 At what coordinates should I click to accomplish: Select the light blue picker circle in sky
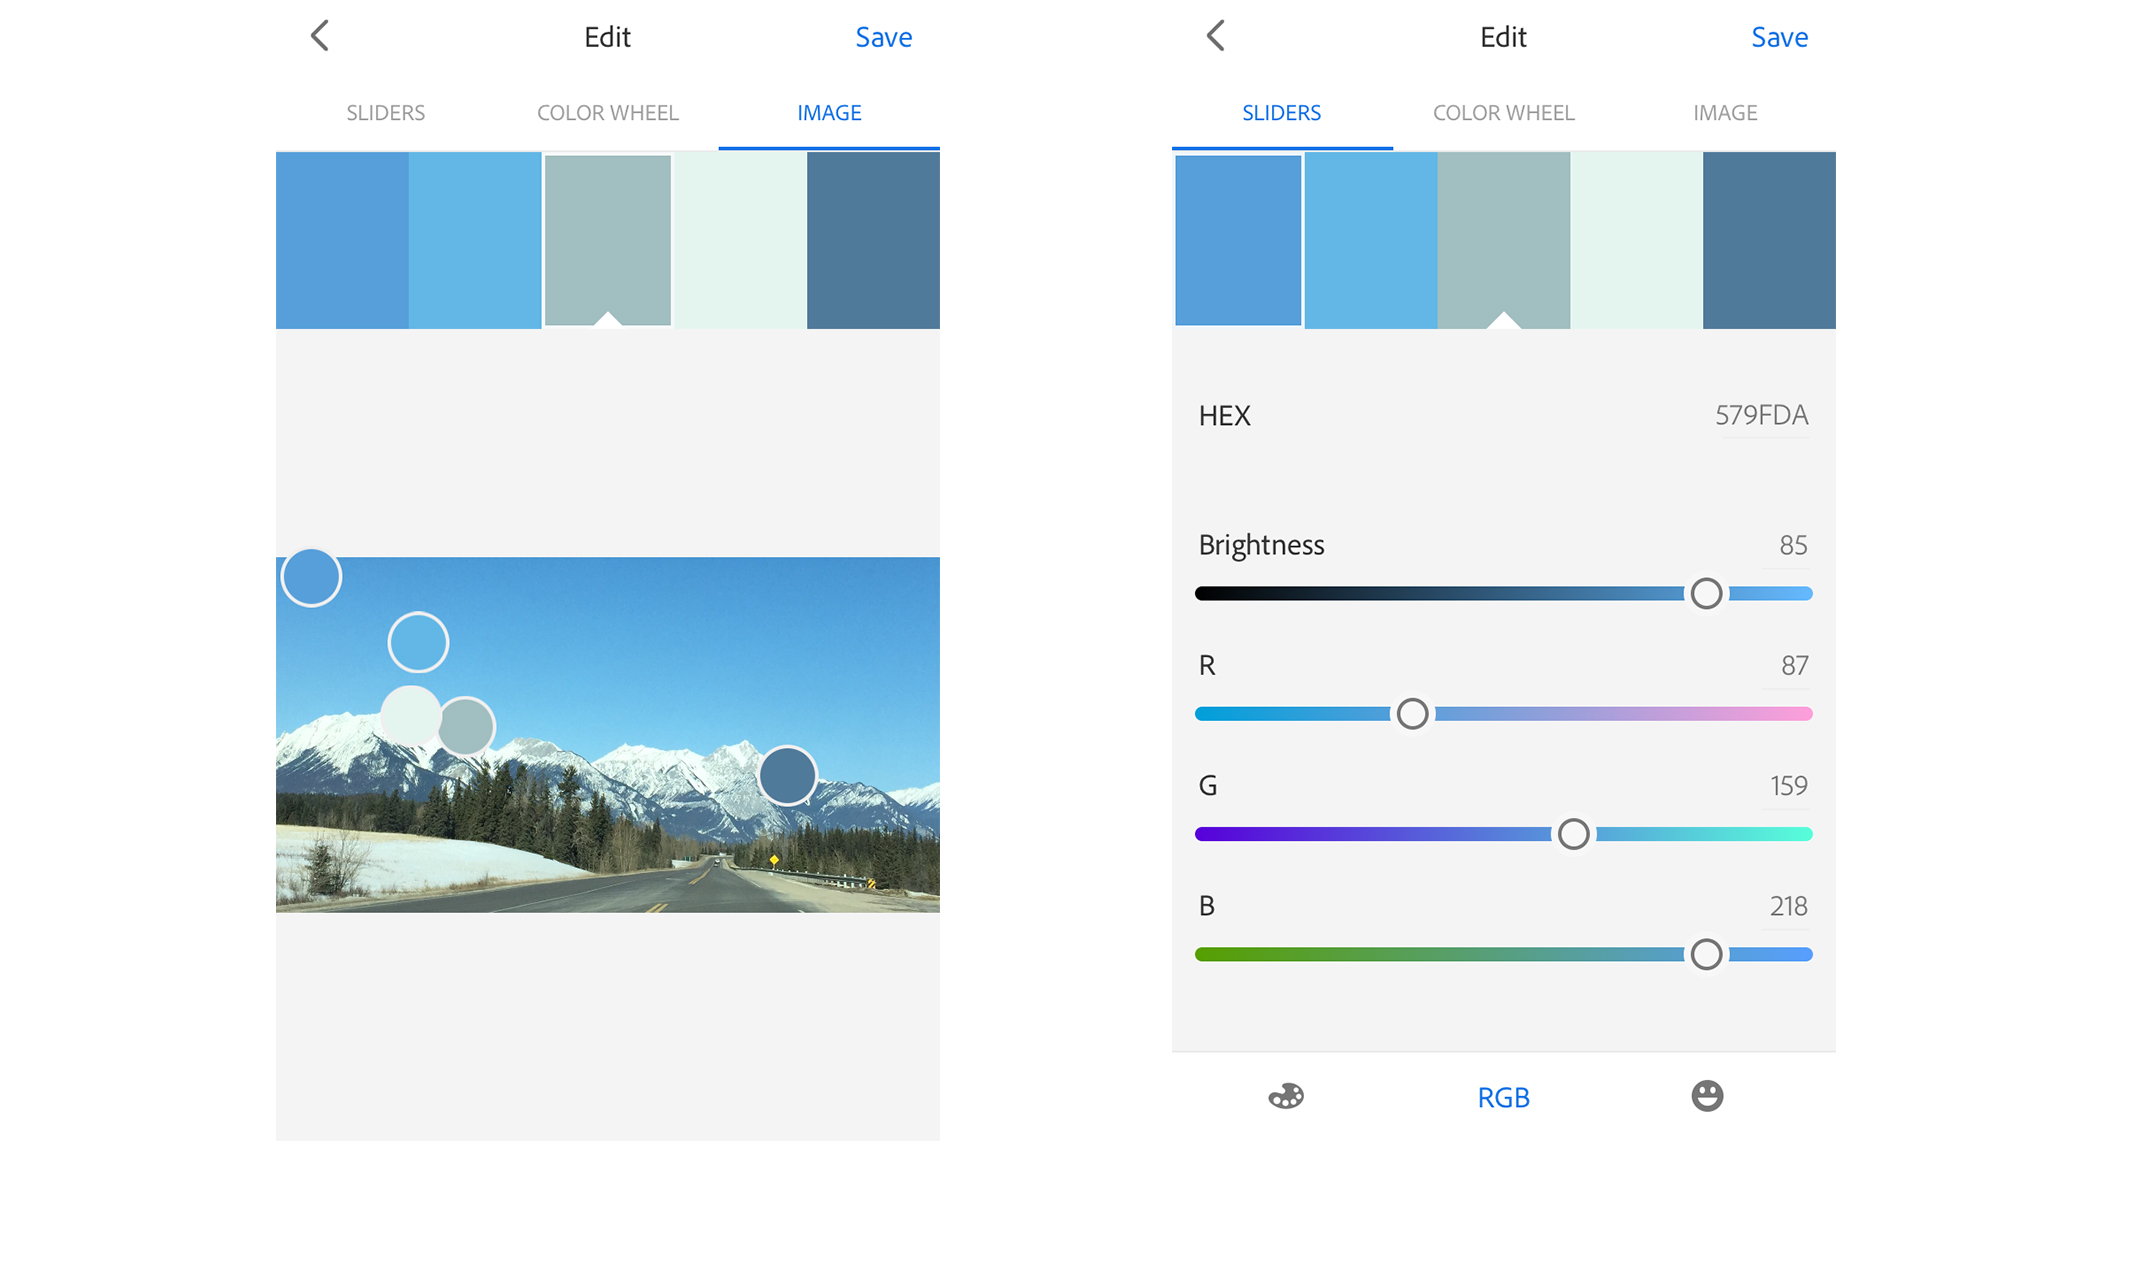[x=418, y=642]
